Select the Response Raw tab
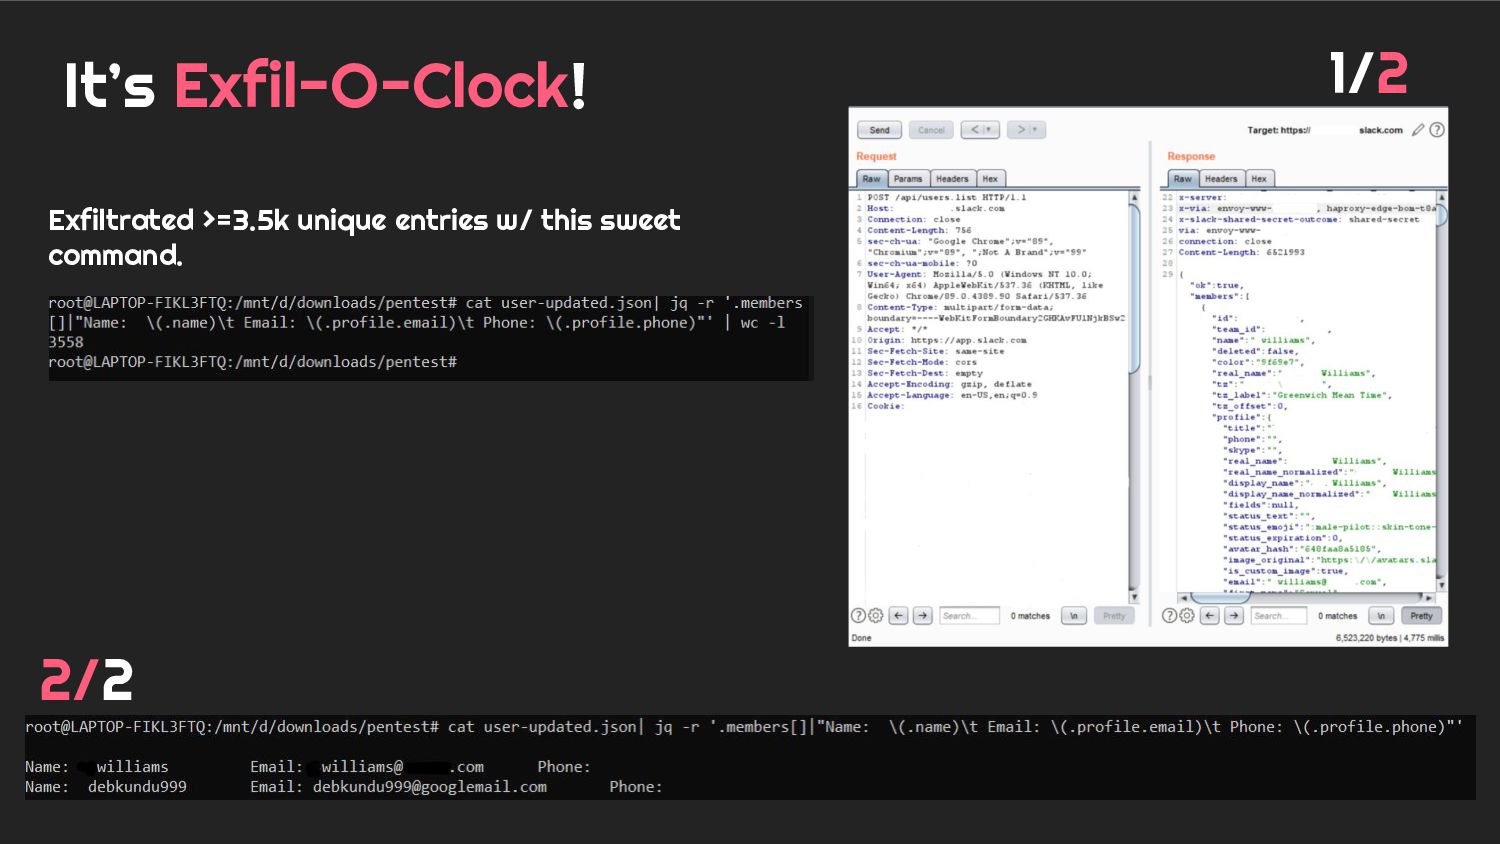Image resolution: width=1500 pixels, height=844 pixels. tap(1183, 179)
